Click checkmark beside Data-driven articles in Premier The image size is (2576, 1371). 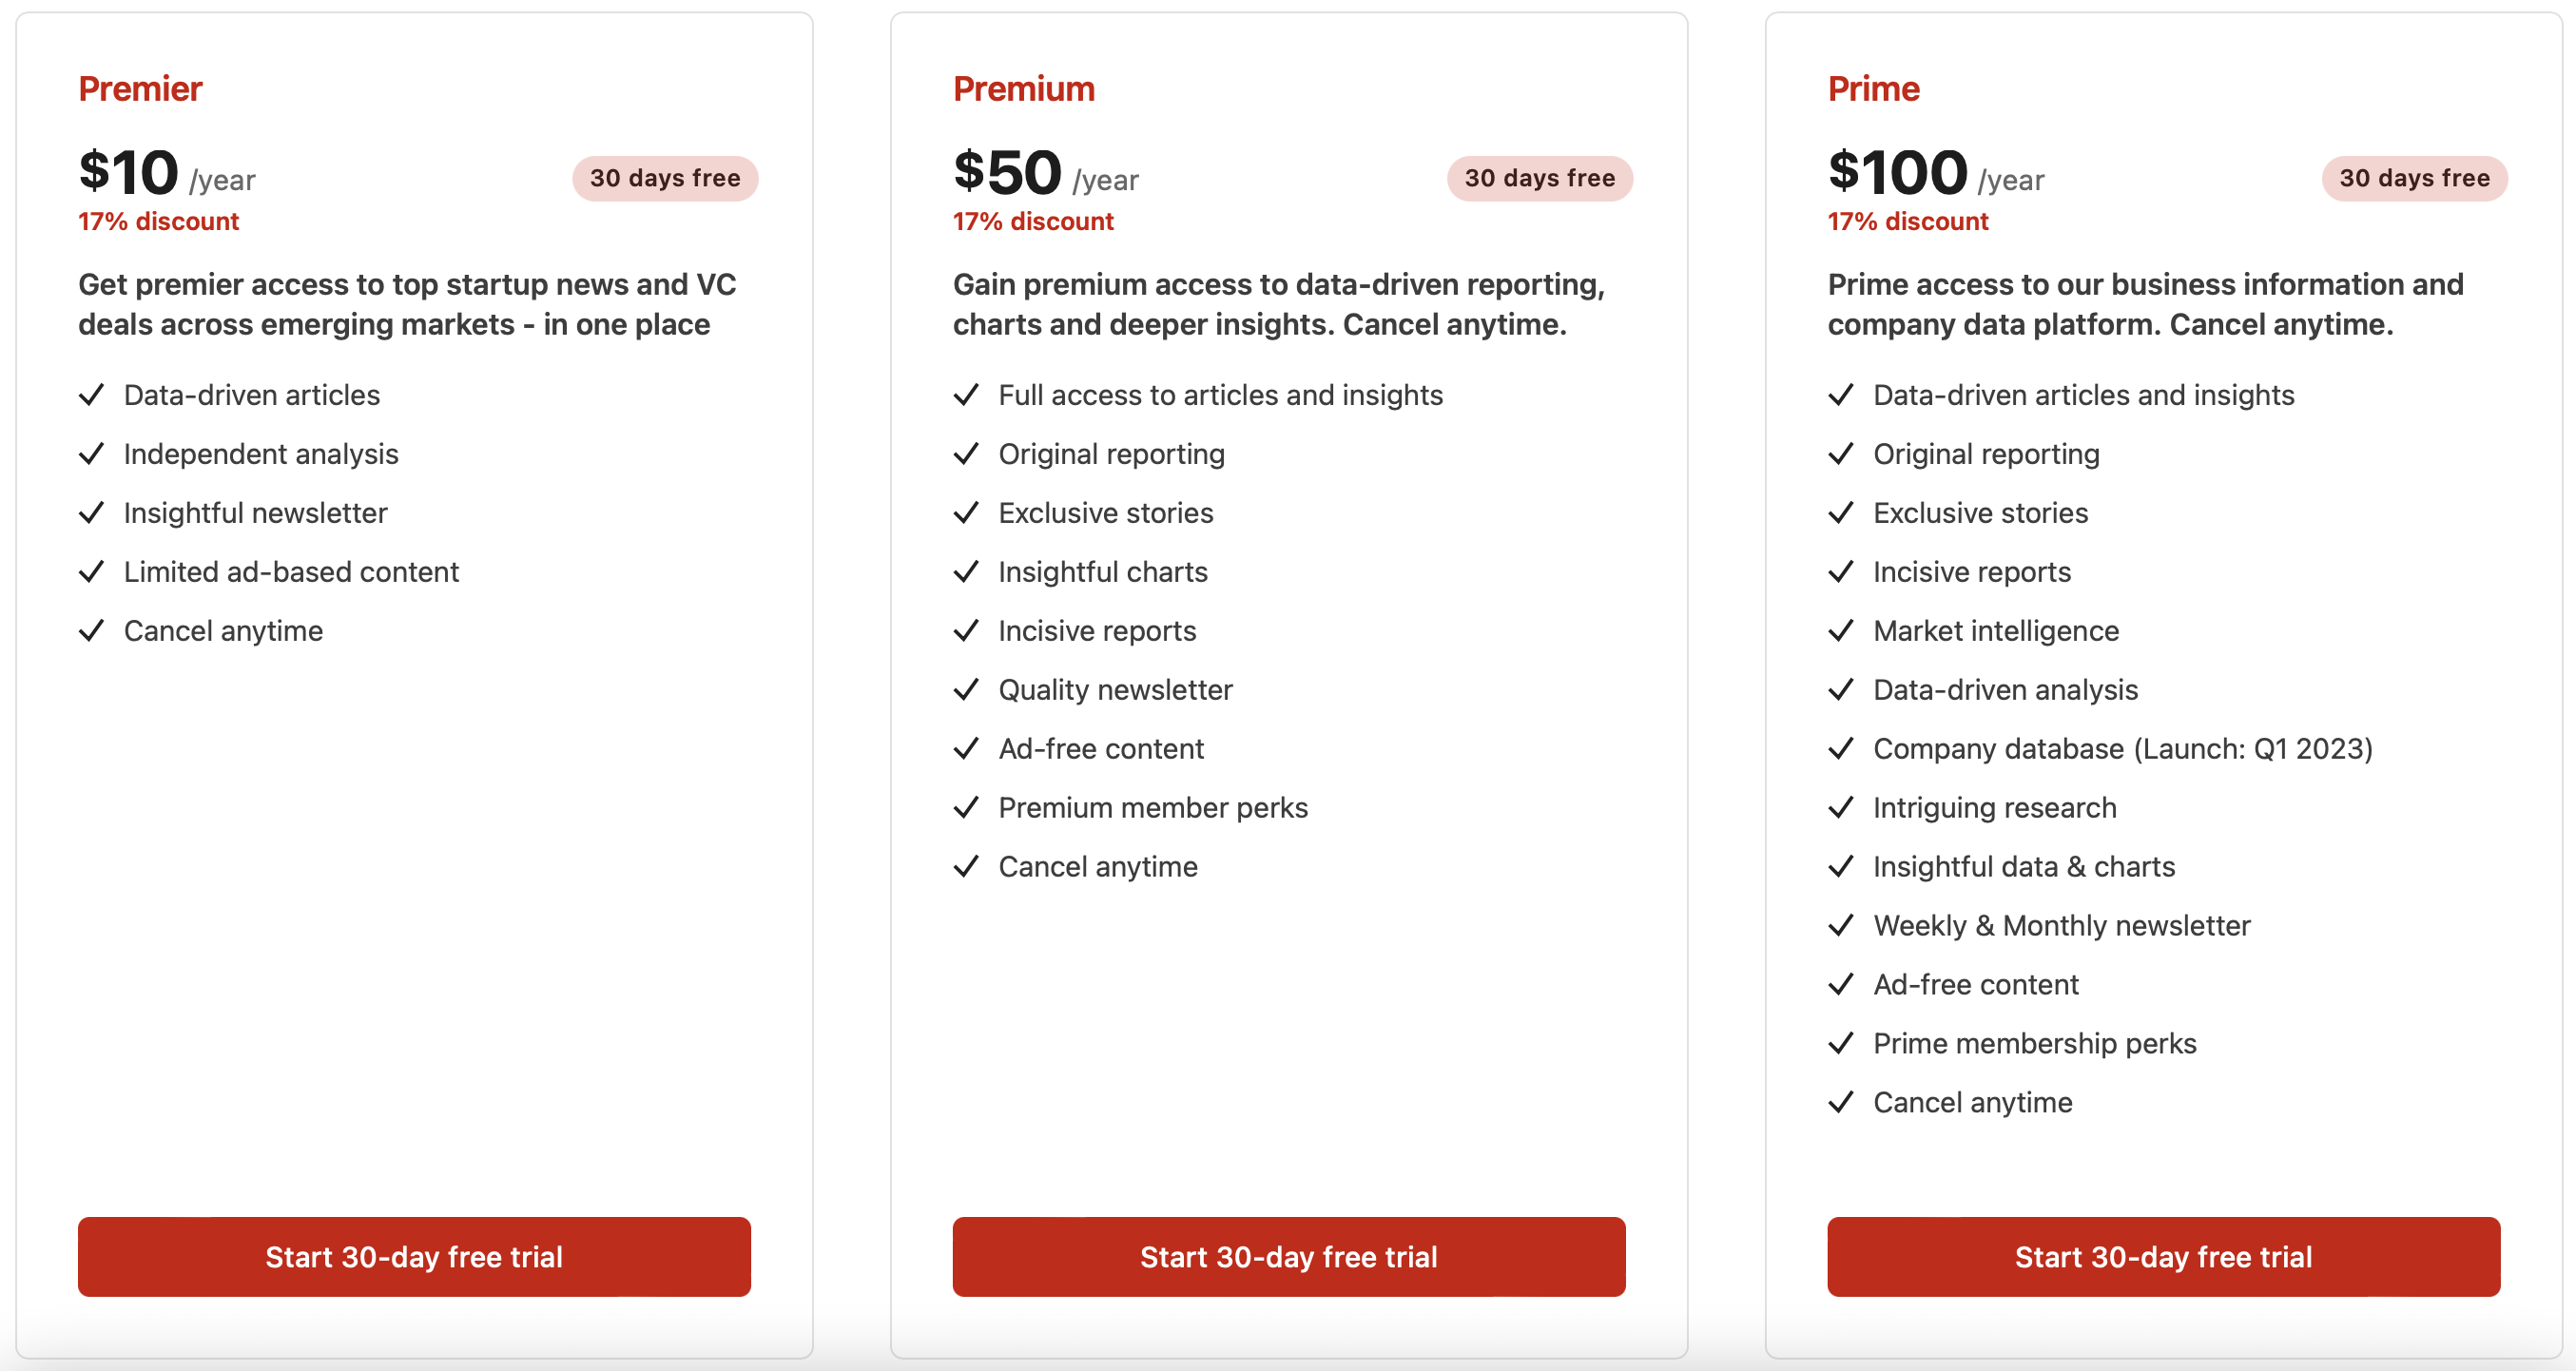[91, 395]
